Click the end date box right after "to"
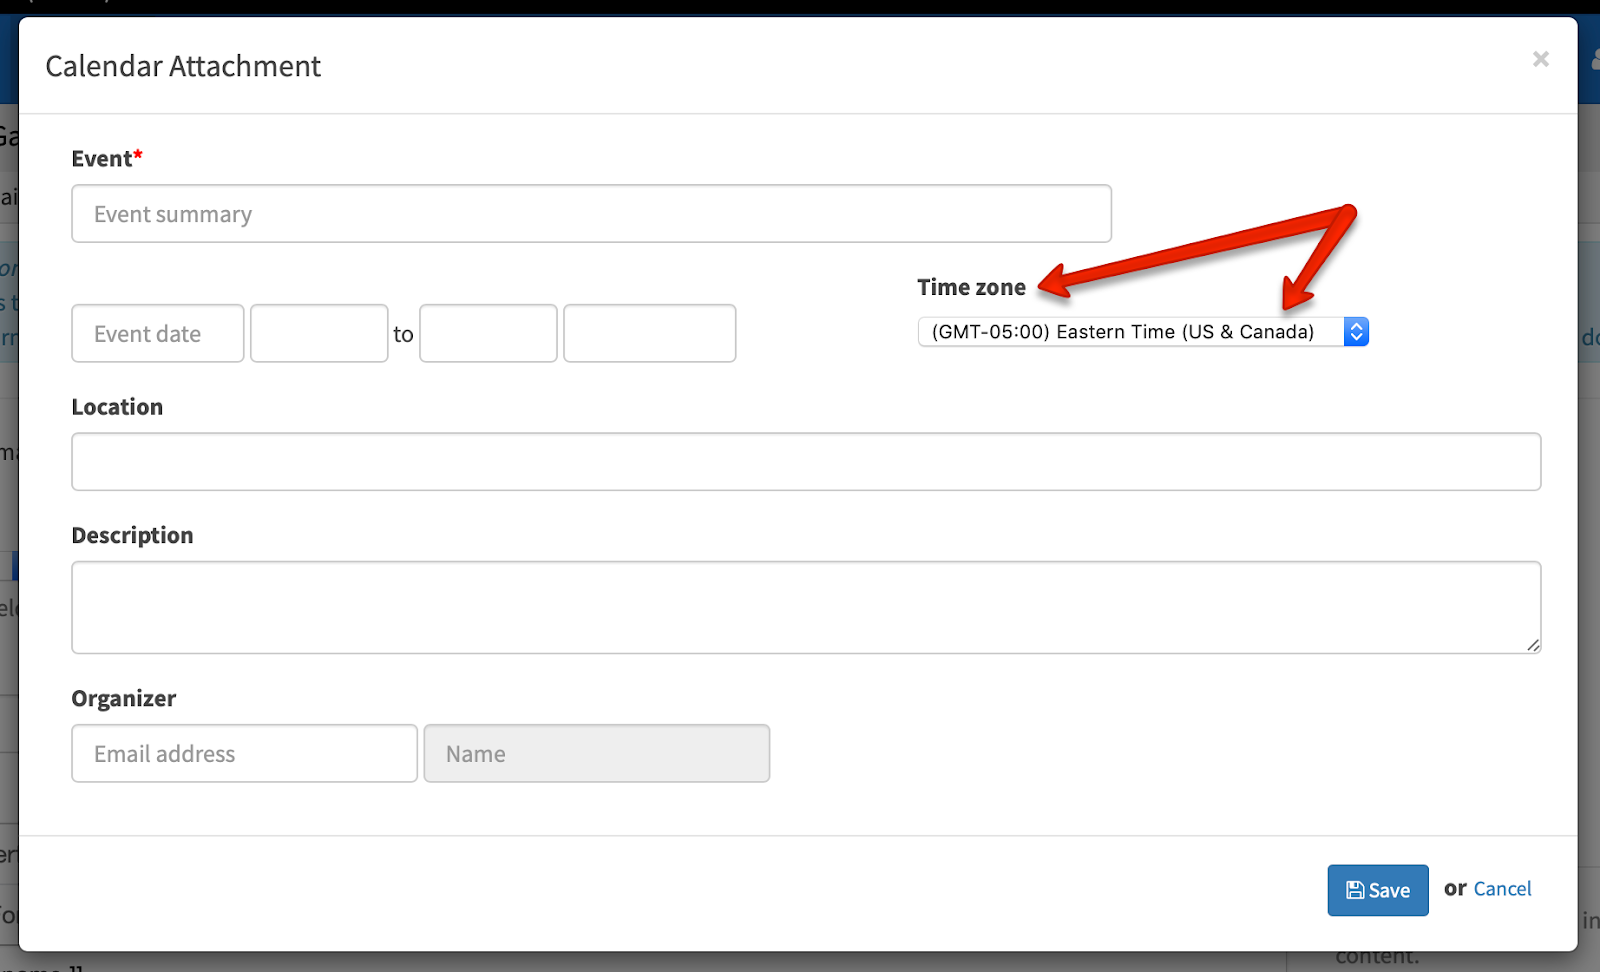 [488, 334]
